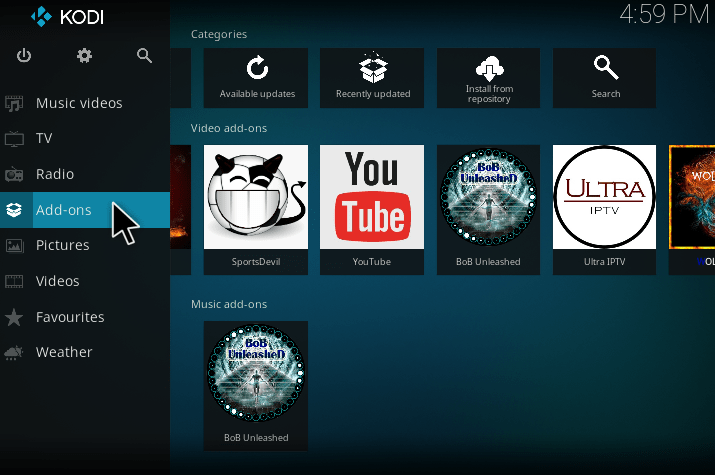Open BoB Unleashed video add-on
The width and height of the screenshot is (715, 475).
(488, 210)
